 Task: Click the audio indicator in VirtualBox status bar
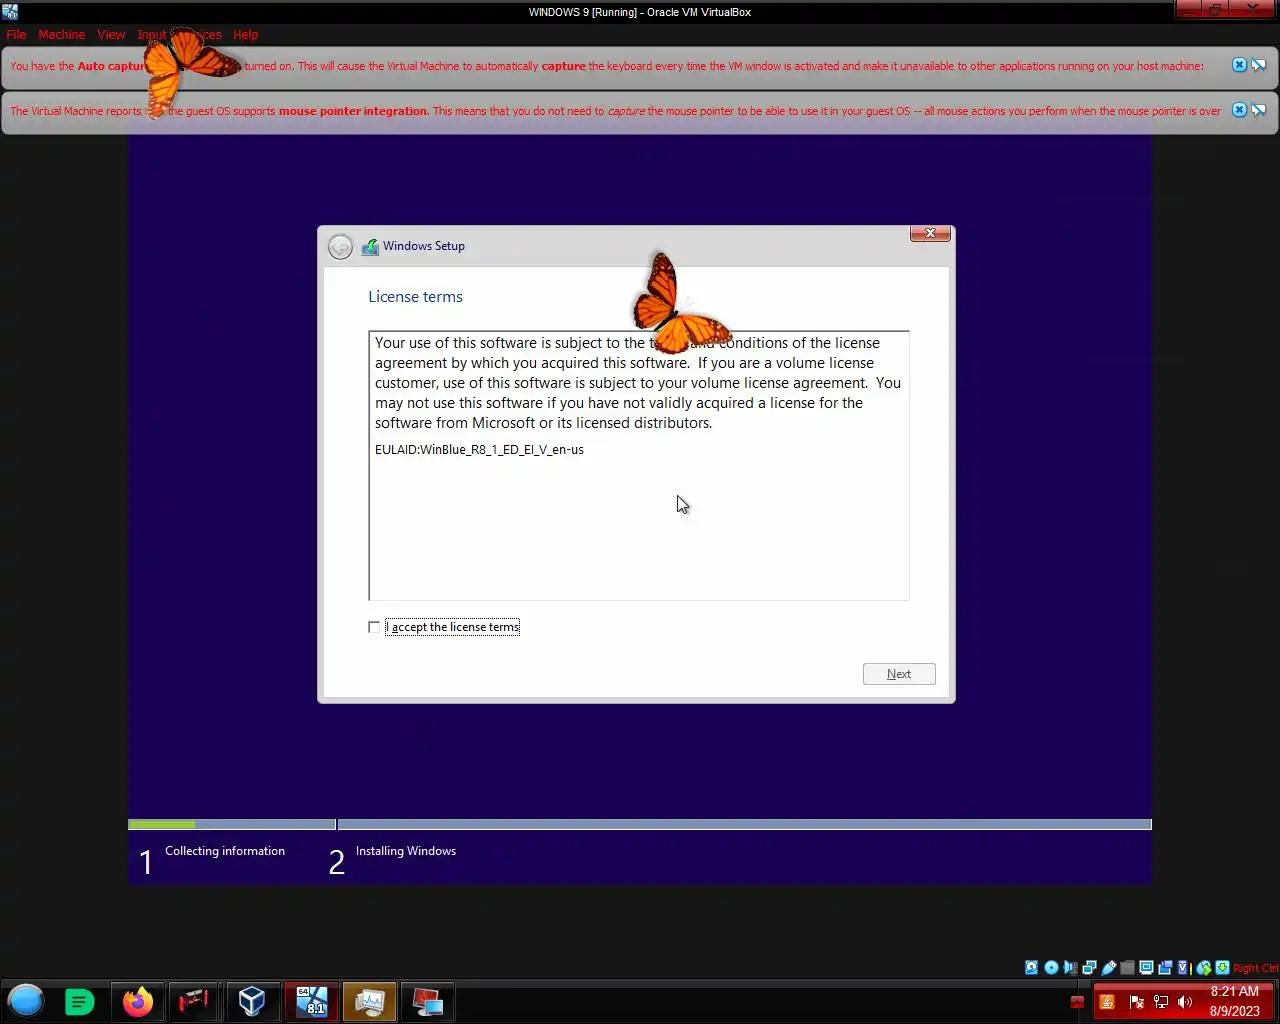click(x=1070, y=967)
